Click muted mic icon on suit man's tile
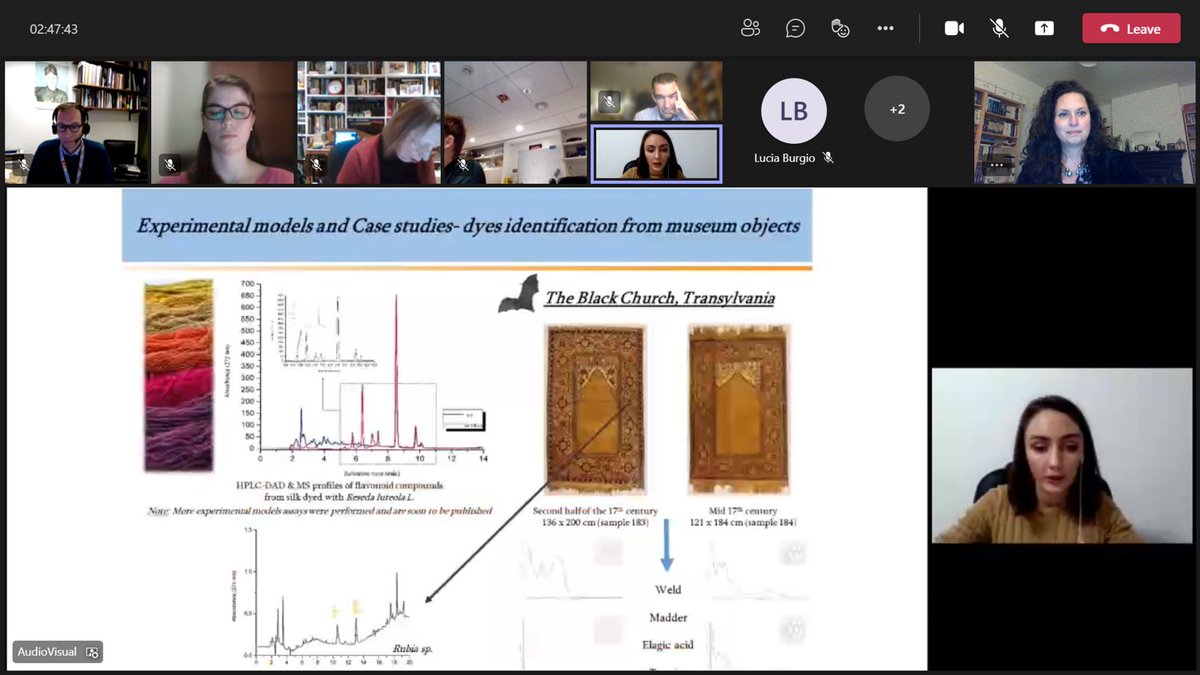This screenshot has width=1200, height=675. tap(609, 102)
